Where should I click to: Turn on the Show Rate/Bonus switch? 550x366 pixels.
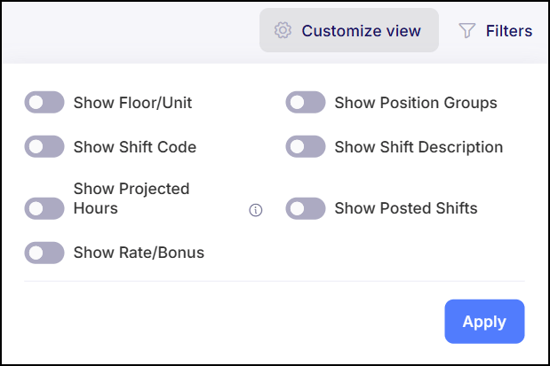point(44,253)
